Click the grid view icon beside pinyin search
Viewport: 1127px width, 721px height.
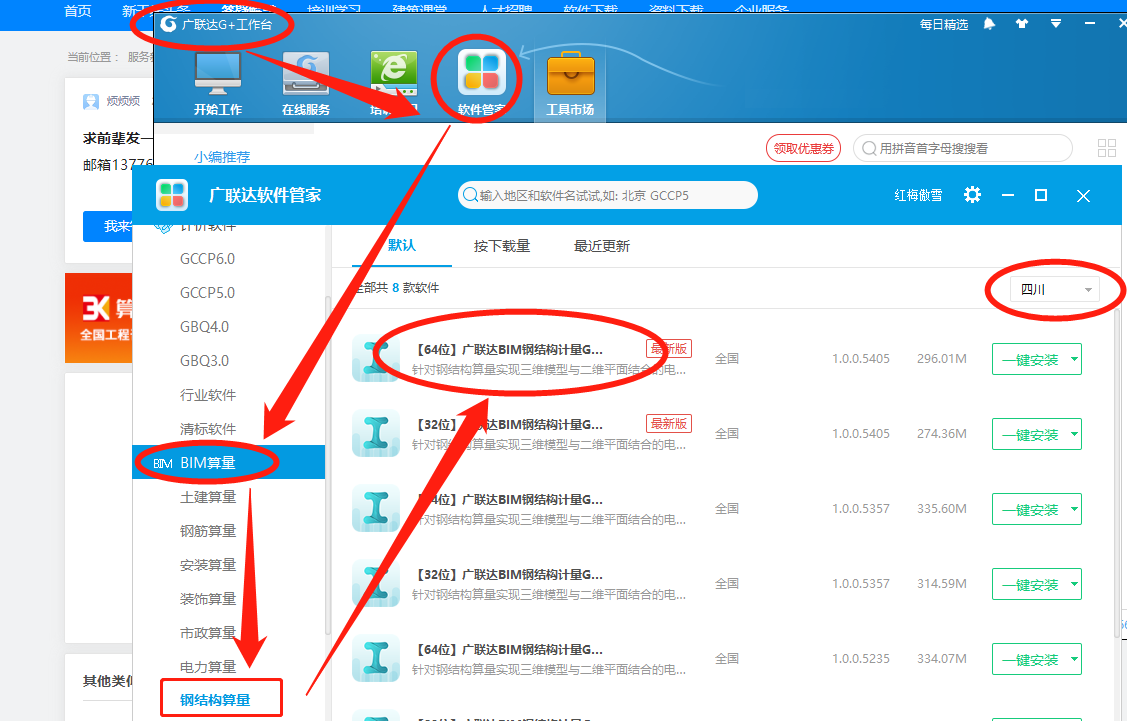[x=1107, y=148]
